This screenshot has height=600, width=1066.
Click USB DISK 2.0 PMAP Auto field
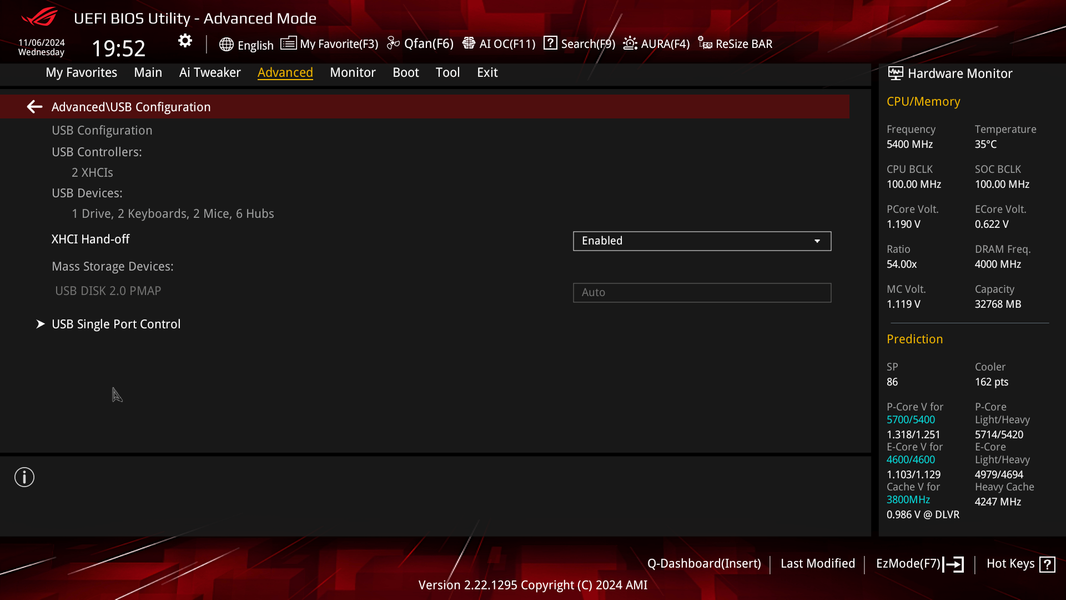coord(702,292)
